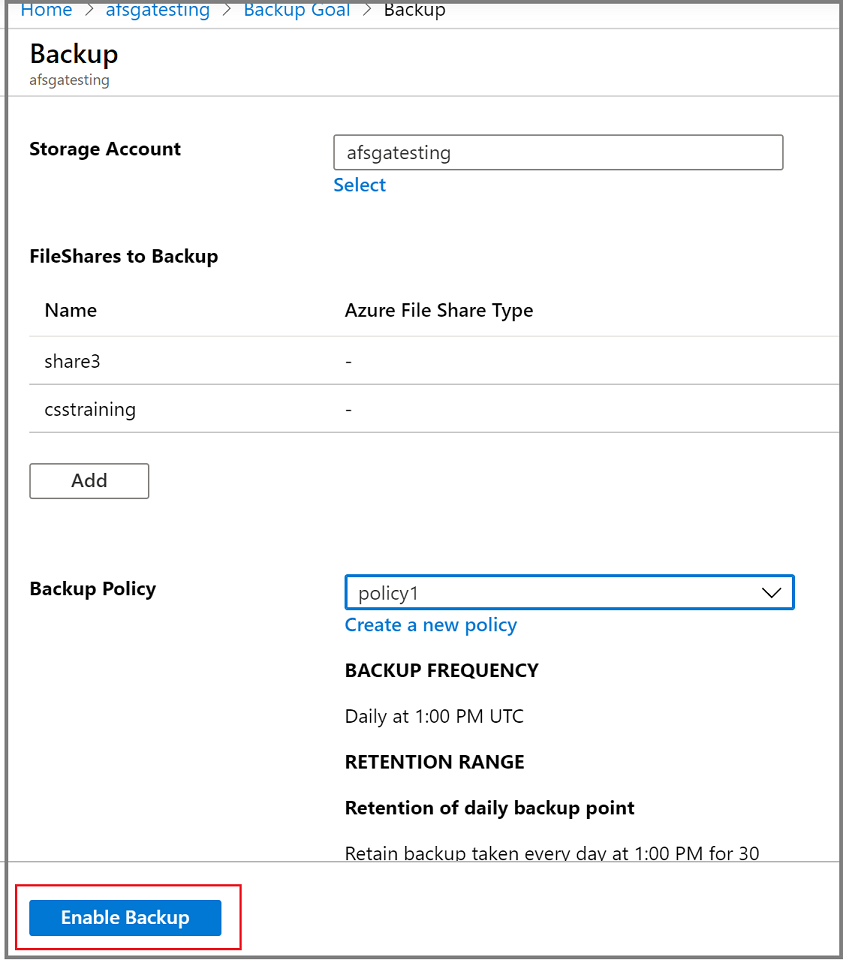Click the Add button under file shares
This screenshot has width=843, height=960.
pos(89,481)
